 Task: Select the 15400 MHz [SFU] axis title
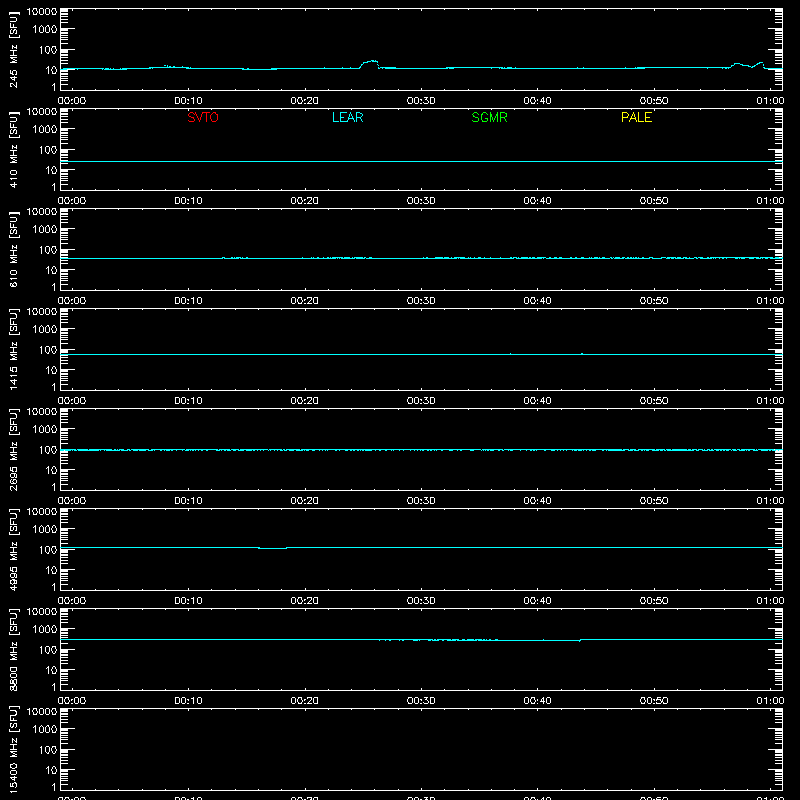pyautogui.click(x=13, y=749)
